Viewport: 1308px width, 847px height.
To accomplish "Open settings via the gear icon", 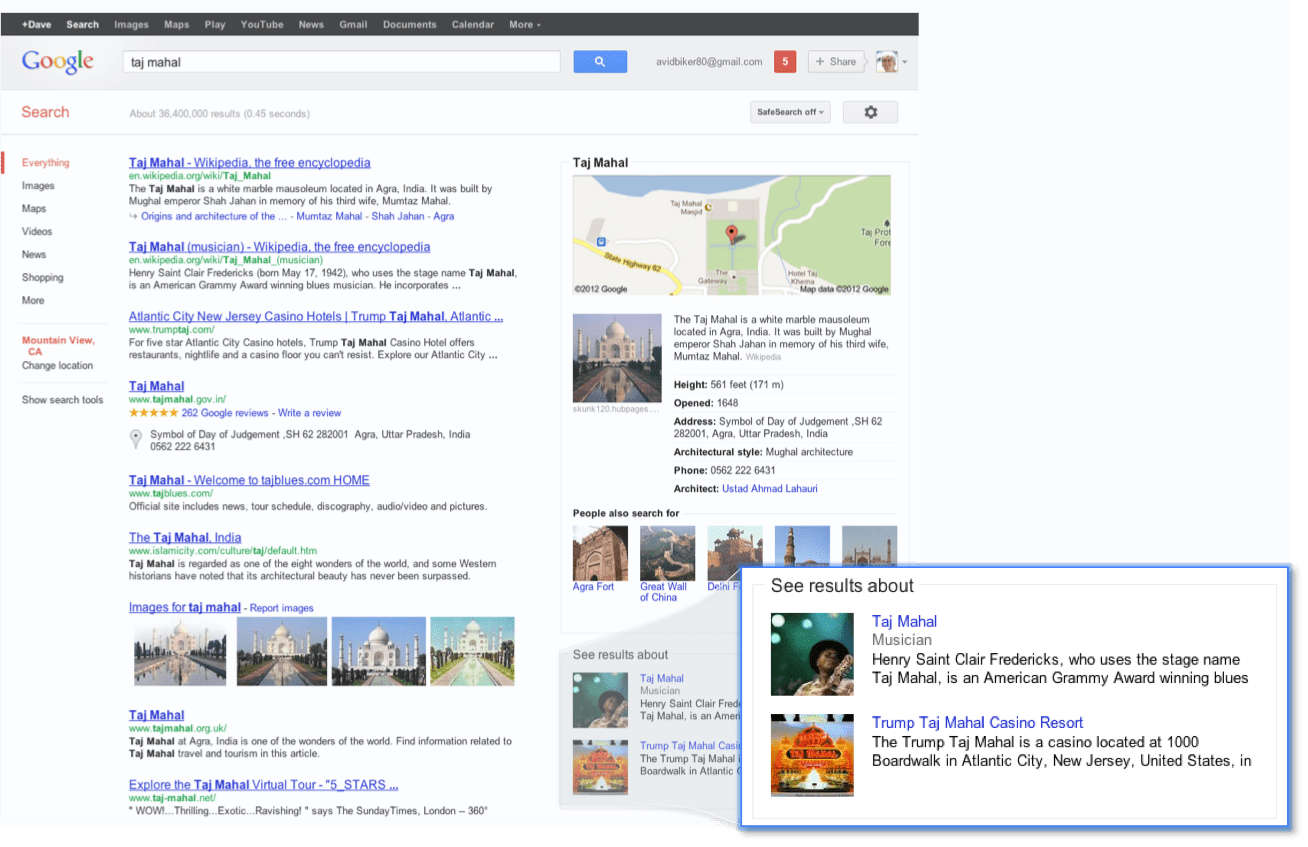I will click(x=870, y=112).
